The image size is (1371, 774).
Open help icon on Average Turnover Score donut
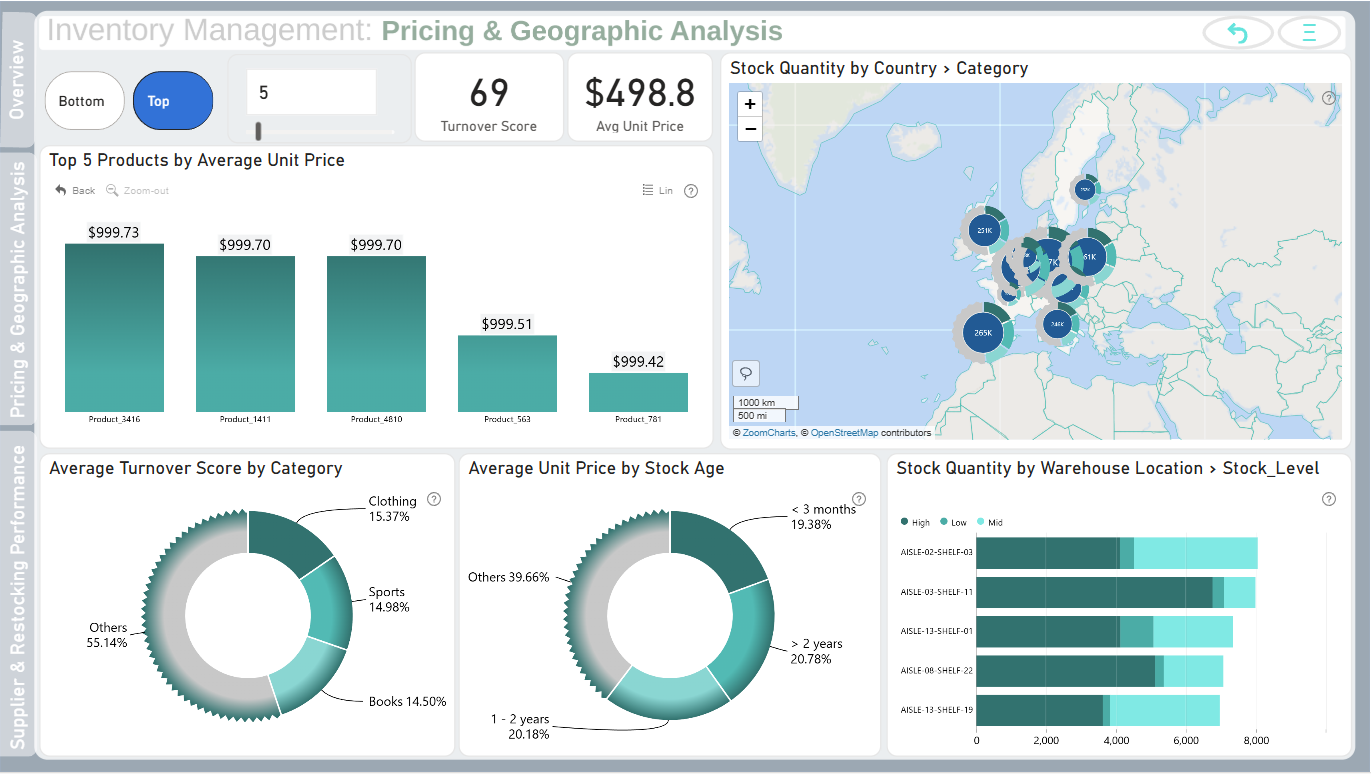pyautogui.click(x=434, y=499)
